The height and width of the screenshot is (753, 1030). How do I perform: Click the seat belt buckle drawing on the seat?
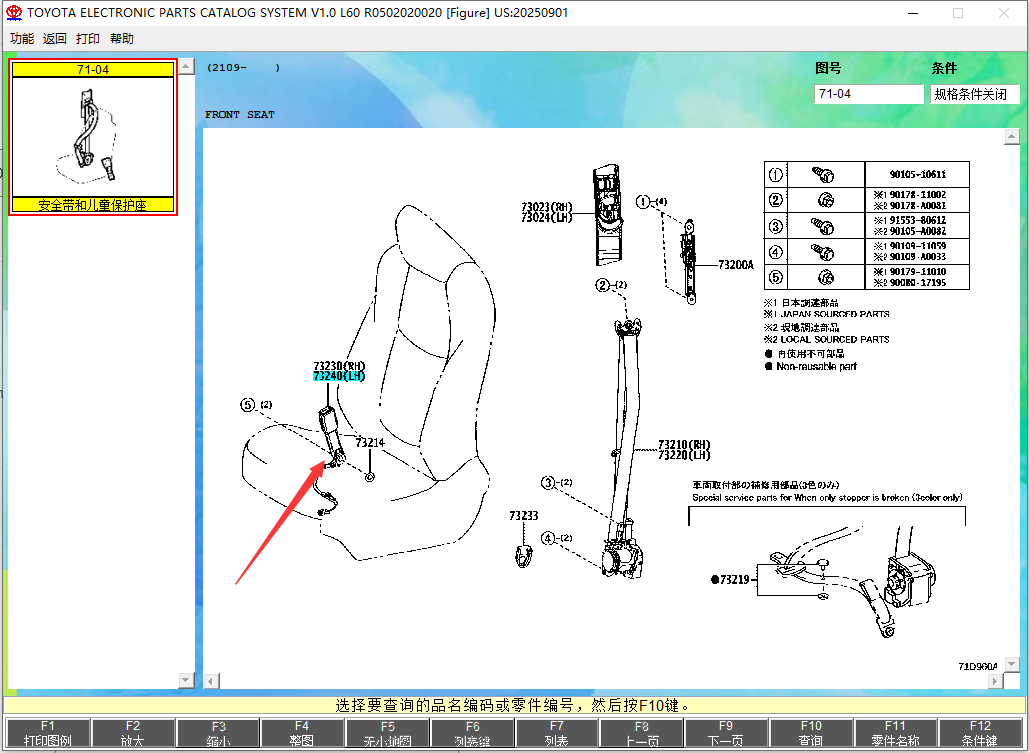tap(332, 437)
